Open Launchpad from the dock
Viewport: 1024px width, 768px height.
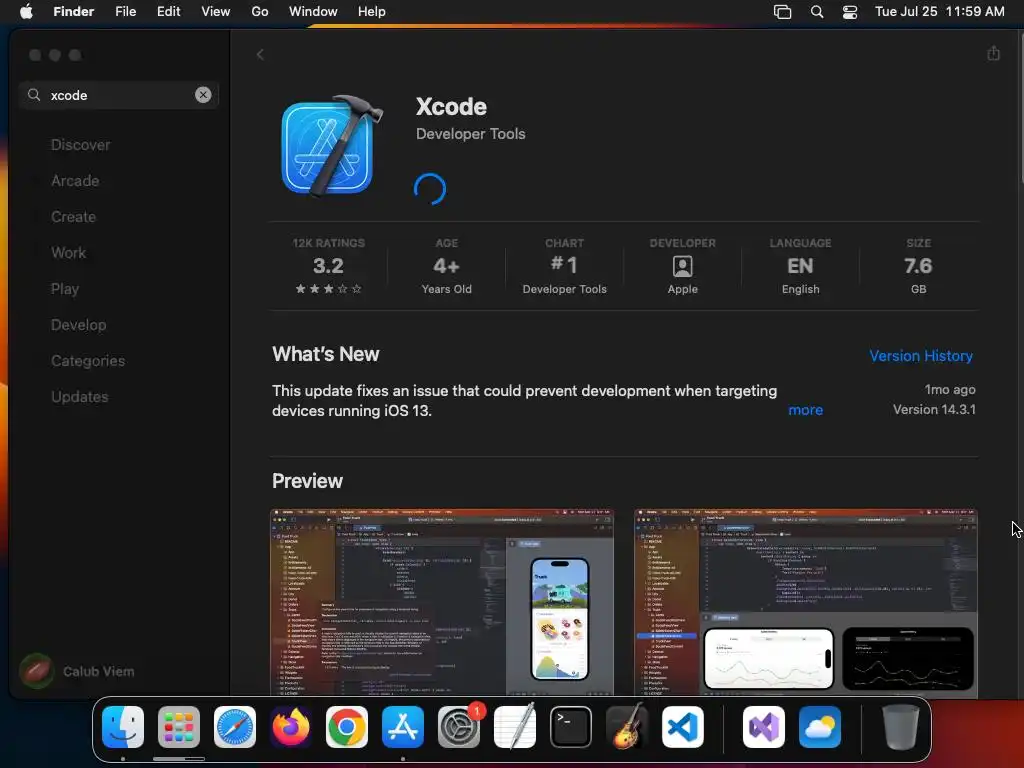[x=179, y=727]
